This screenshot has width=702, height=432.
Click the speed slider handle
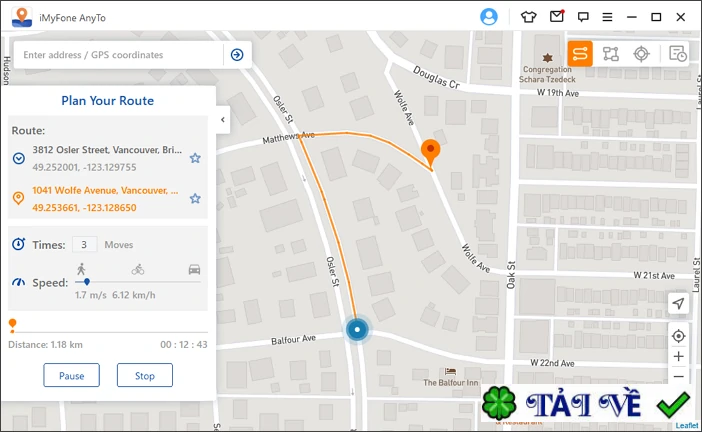point(87,282)
